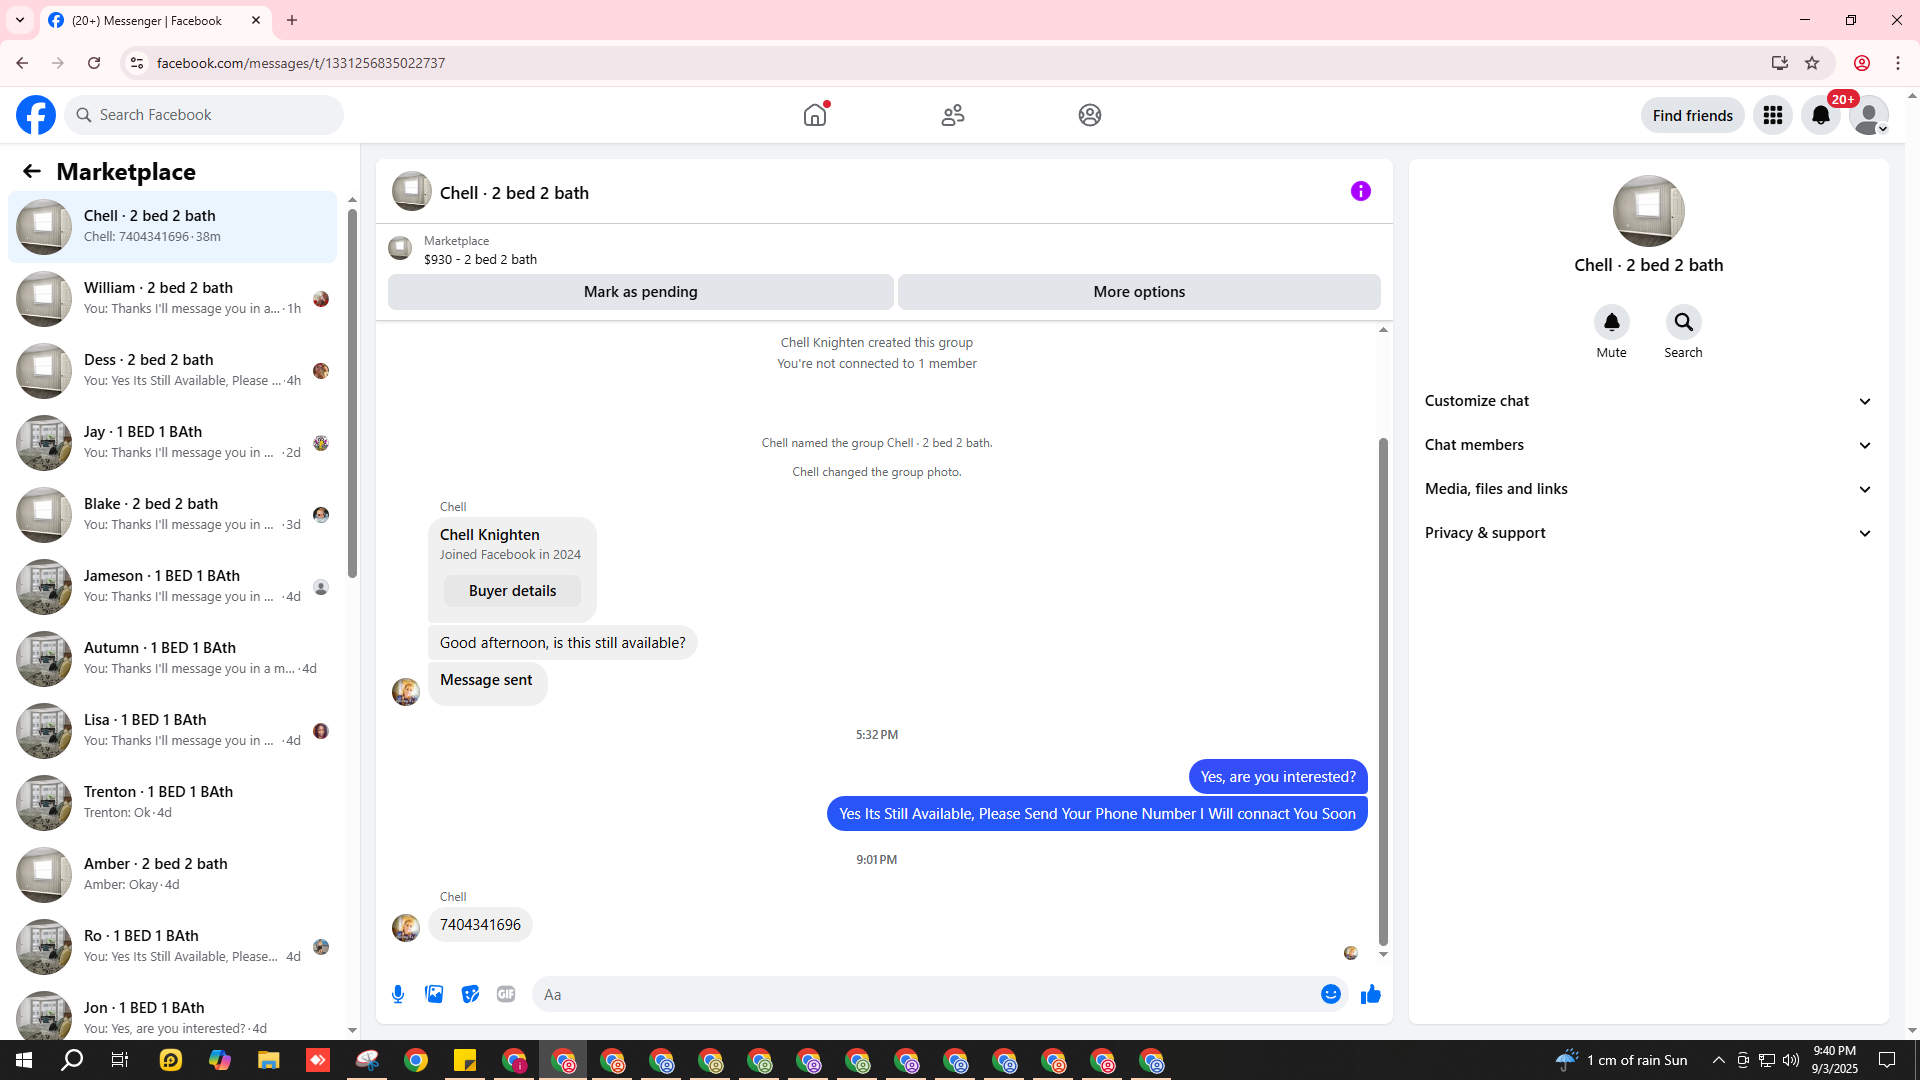The width and height of the screenshot is (1920, 1080).
Task: Choose a sticker
Action: tap(470, 994)
